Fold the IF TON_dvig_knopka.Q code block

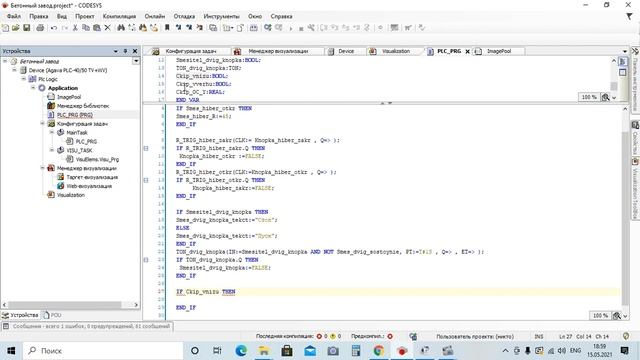tap(146, 260)
